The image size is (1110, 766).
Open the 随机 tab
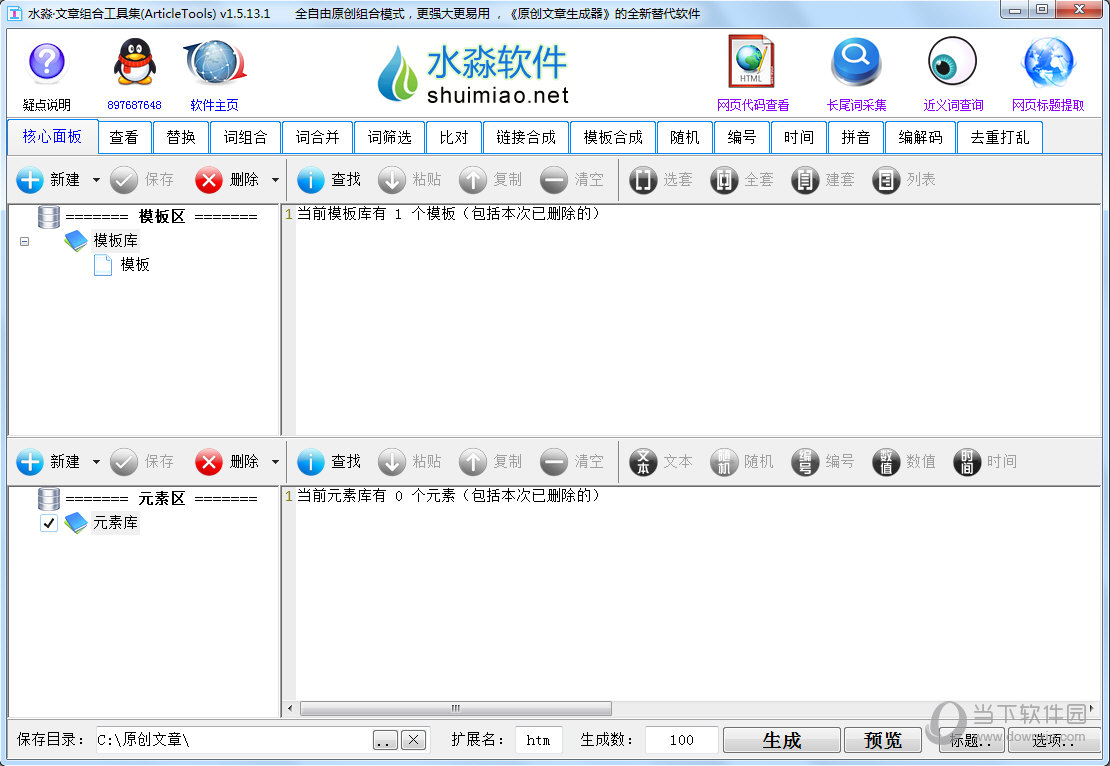pyautogui.click(x=685, y=137)
